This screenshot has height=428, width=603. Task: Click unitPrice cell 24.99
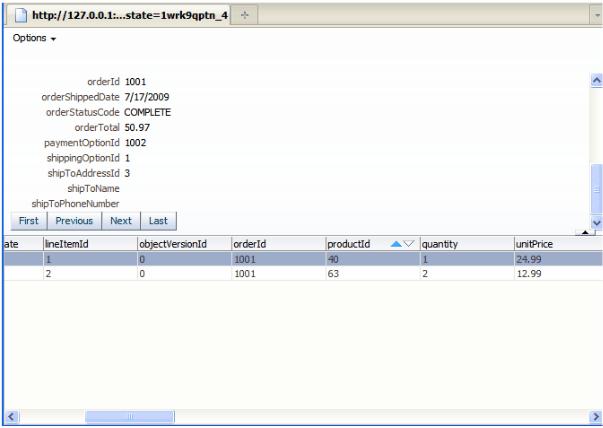[558, 259]
